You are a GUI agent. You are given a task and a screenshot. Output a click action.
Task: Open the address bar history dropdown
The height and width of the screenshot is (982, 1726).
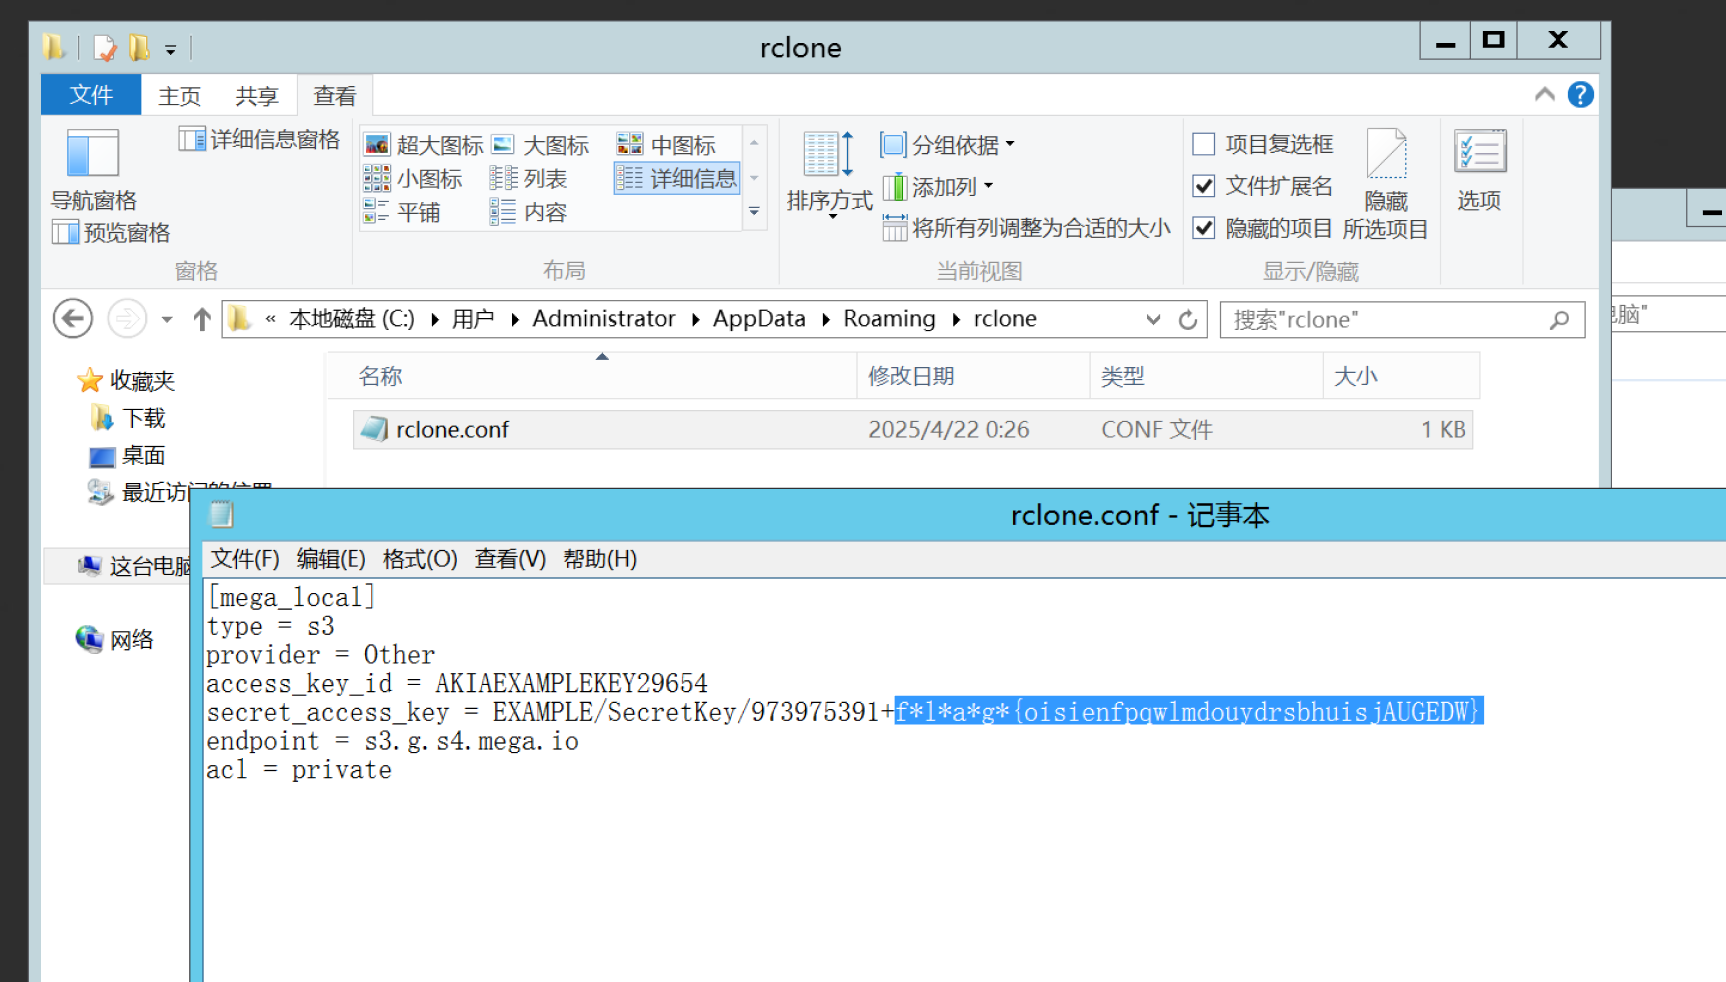(x=1153, y=319)
